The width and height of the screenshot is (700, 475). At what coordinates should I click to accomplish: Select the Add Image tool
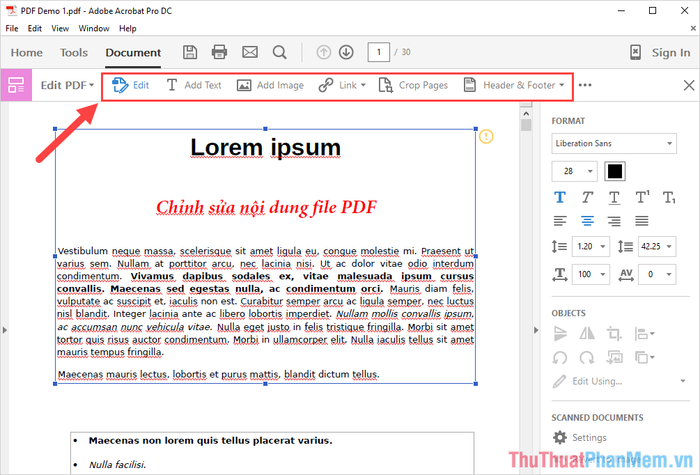tap(270, 85)
